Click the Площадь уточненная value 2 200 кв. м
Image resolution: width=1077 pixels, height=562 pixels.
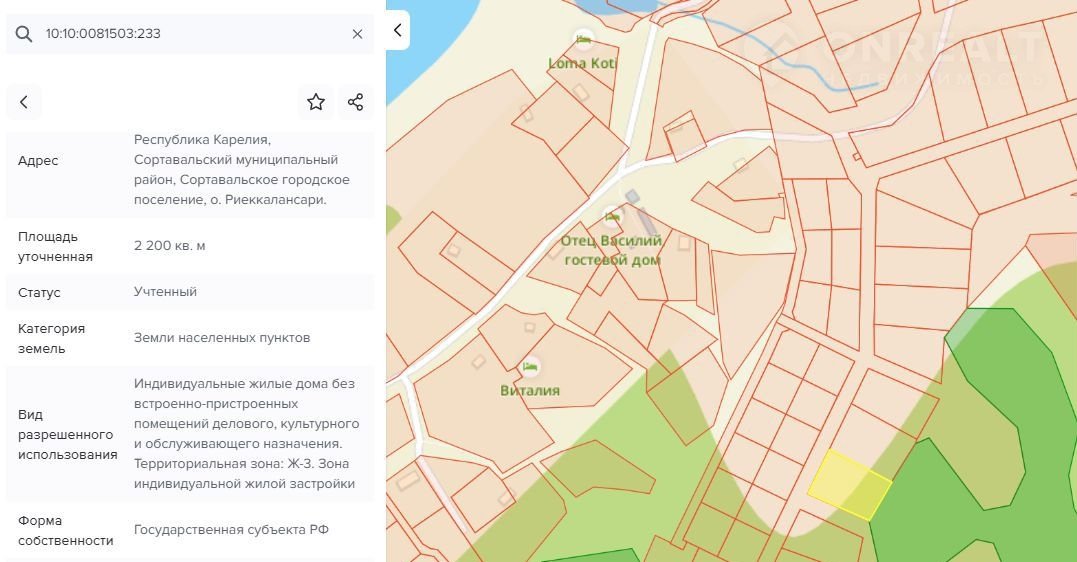point(170,246)
